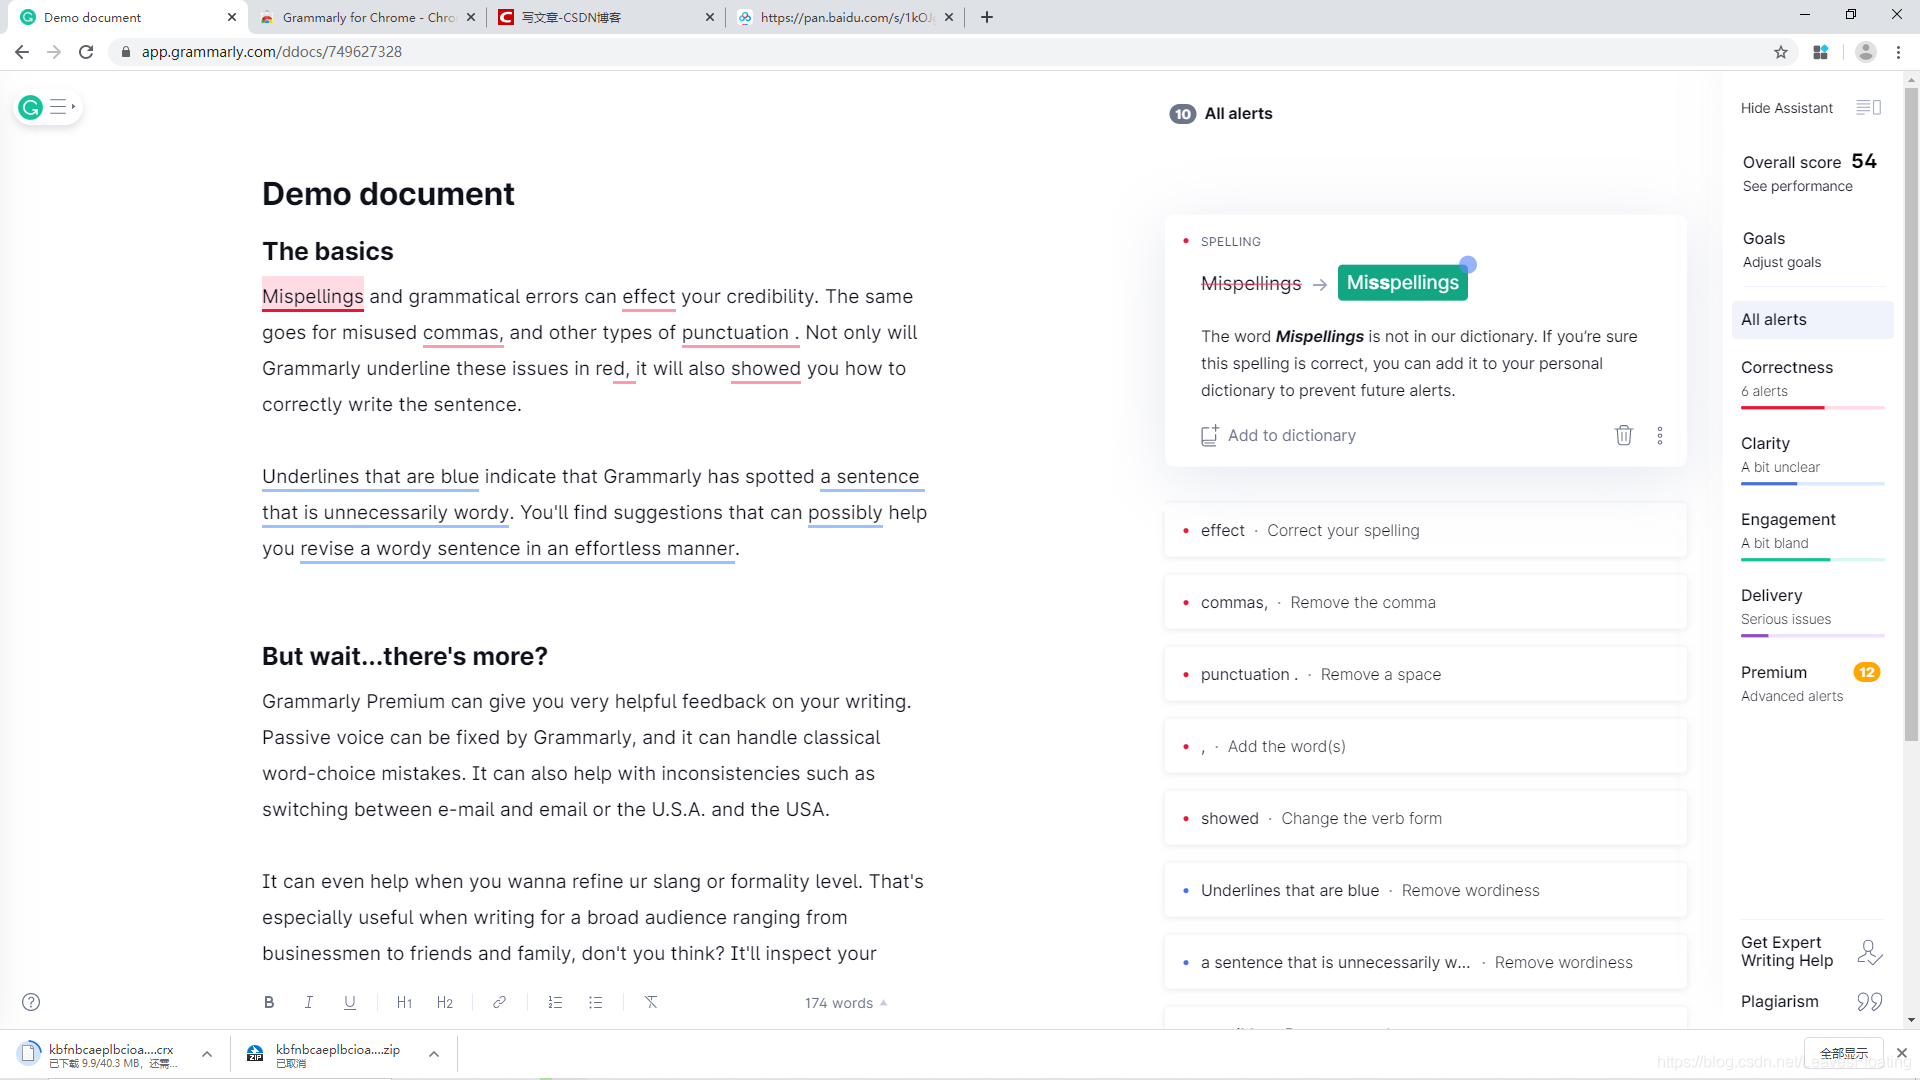Expand 'a sentence that is unnecessarily' alert
Viewport: 1920px width, 1080px height.
(1426, 962)
